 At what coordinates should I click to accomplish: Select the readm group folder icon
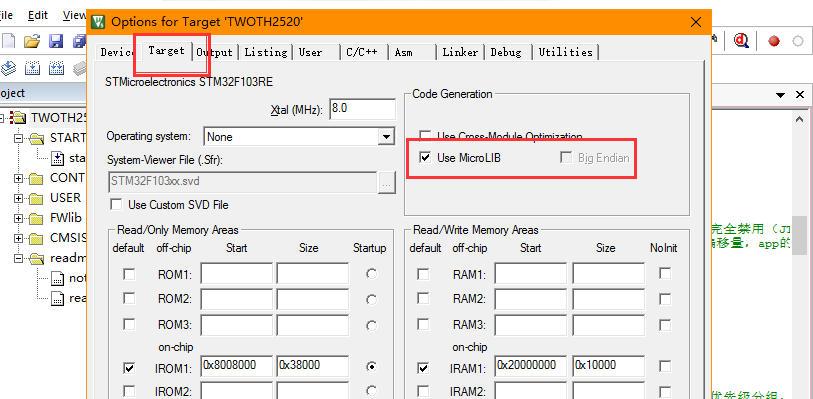(x=37, y=258)
